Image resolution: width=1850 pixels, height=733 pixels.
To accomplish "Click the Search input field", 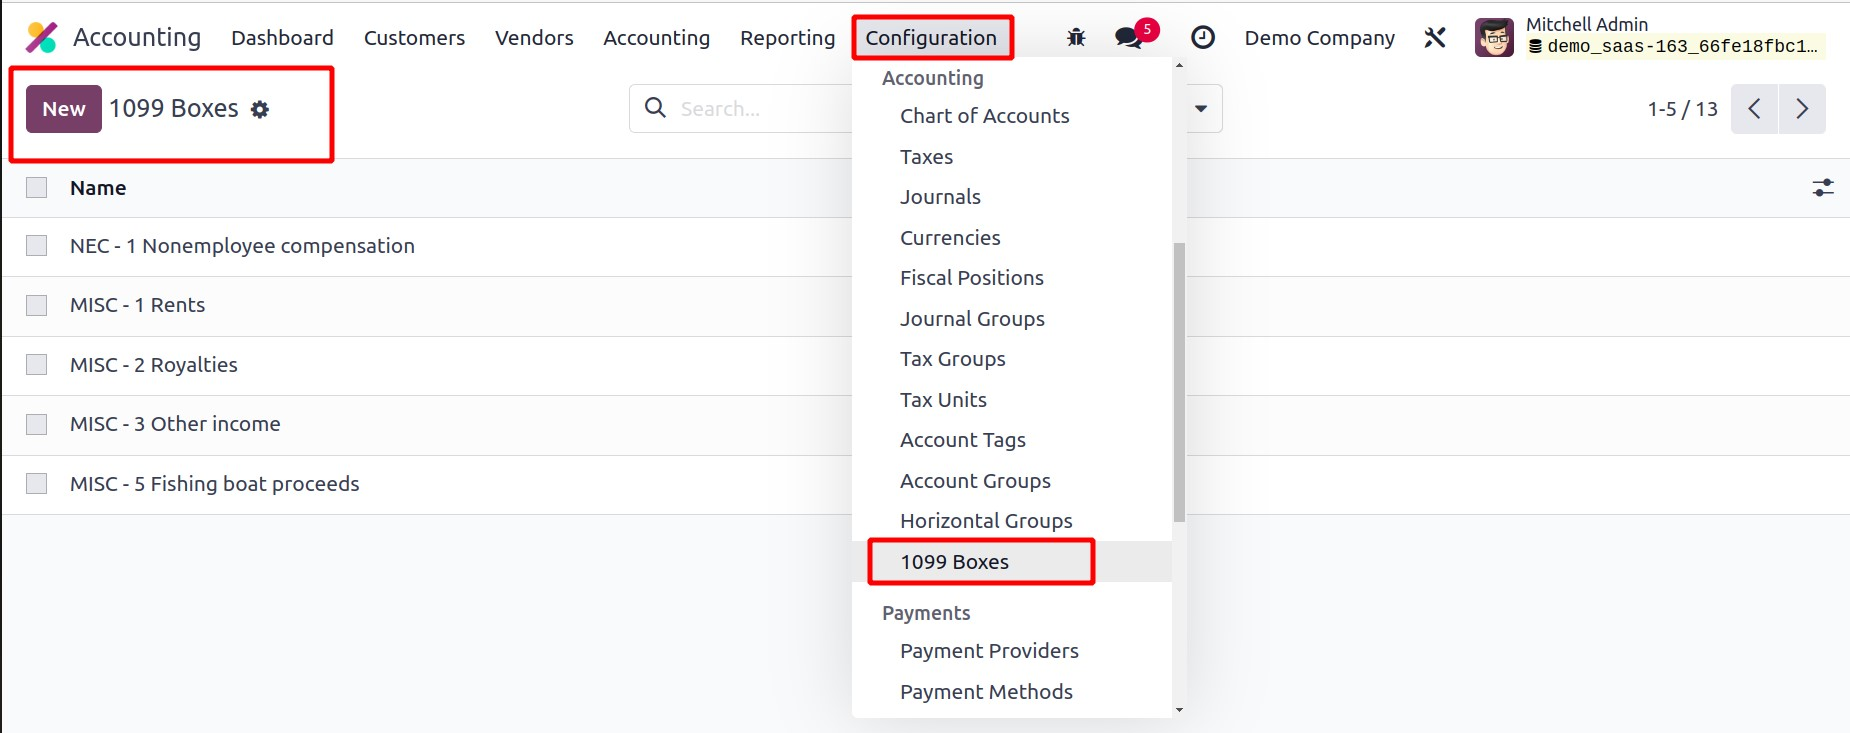I will tap(760, 109).
